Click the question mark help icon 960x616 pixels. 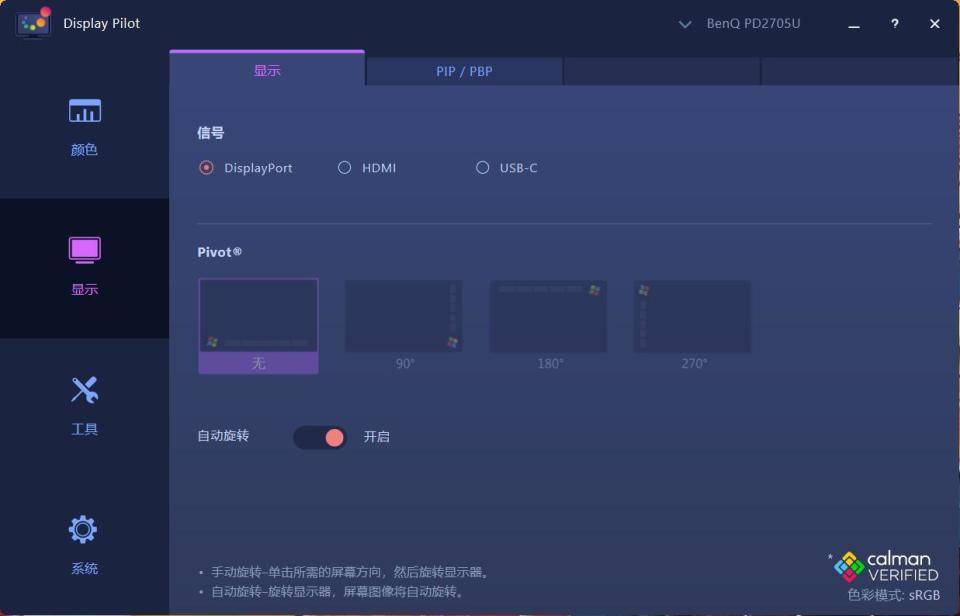click(895, 24)
